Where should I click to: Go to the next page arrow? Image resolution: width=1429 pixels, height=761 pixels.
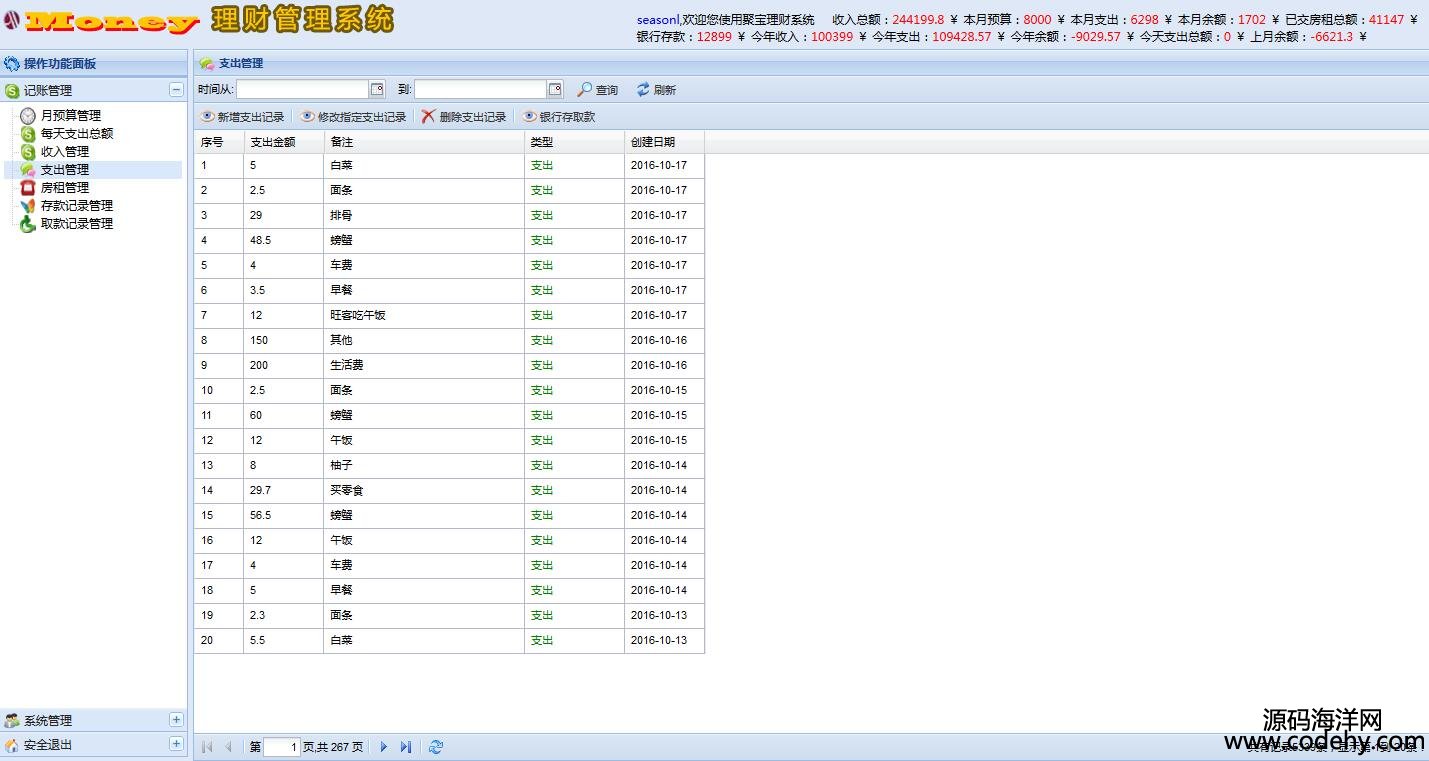click(x=384, y=747)
